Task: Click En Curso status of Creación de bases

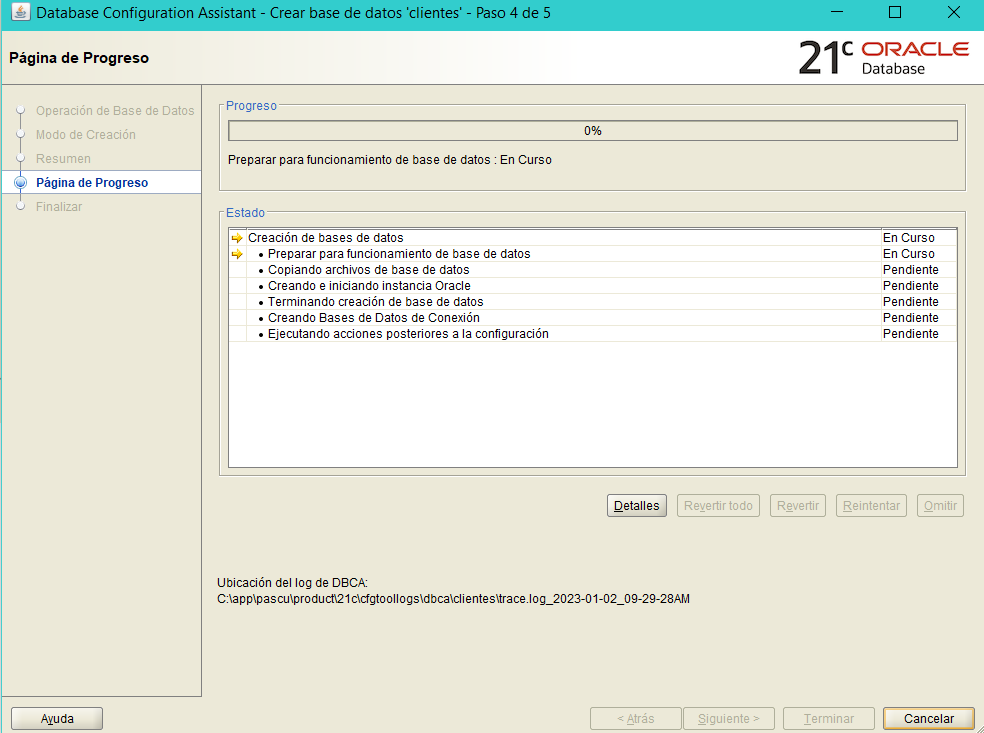Action: [x=908, y=238]
